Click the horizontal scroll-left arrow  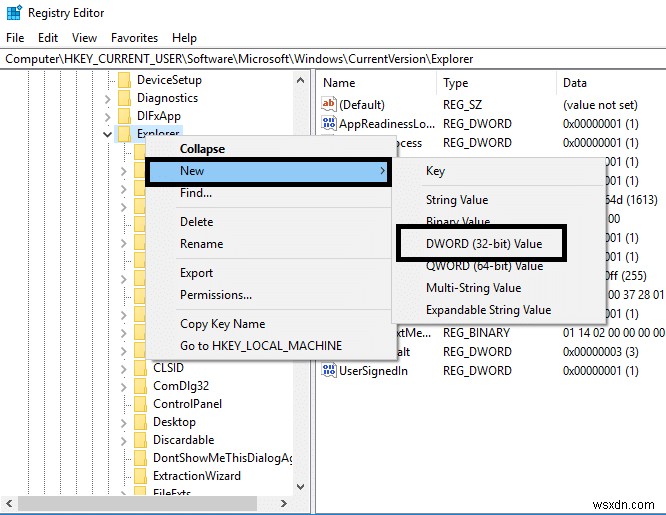[x=9, y=504]
